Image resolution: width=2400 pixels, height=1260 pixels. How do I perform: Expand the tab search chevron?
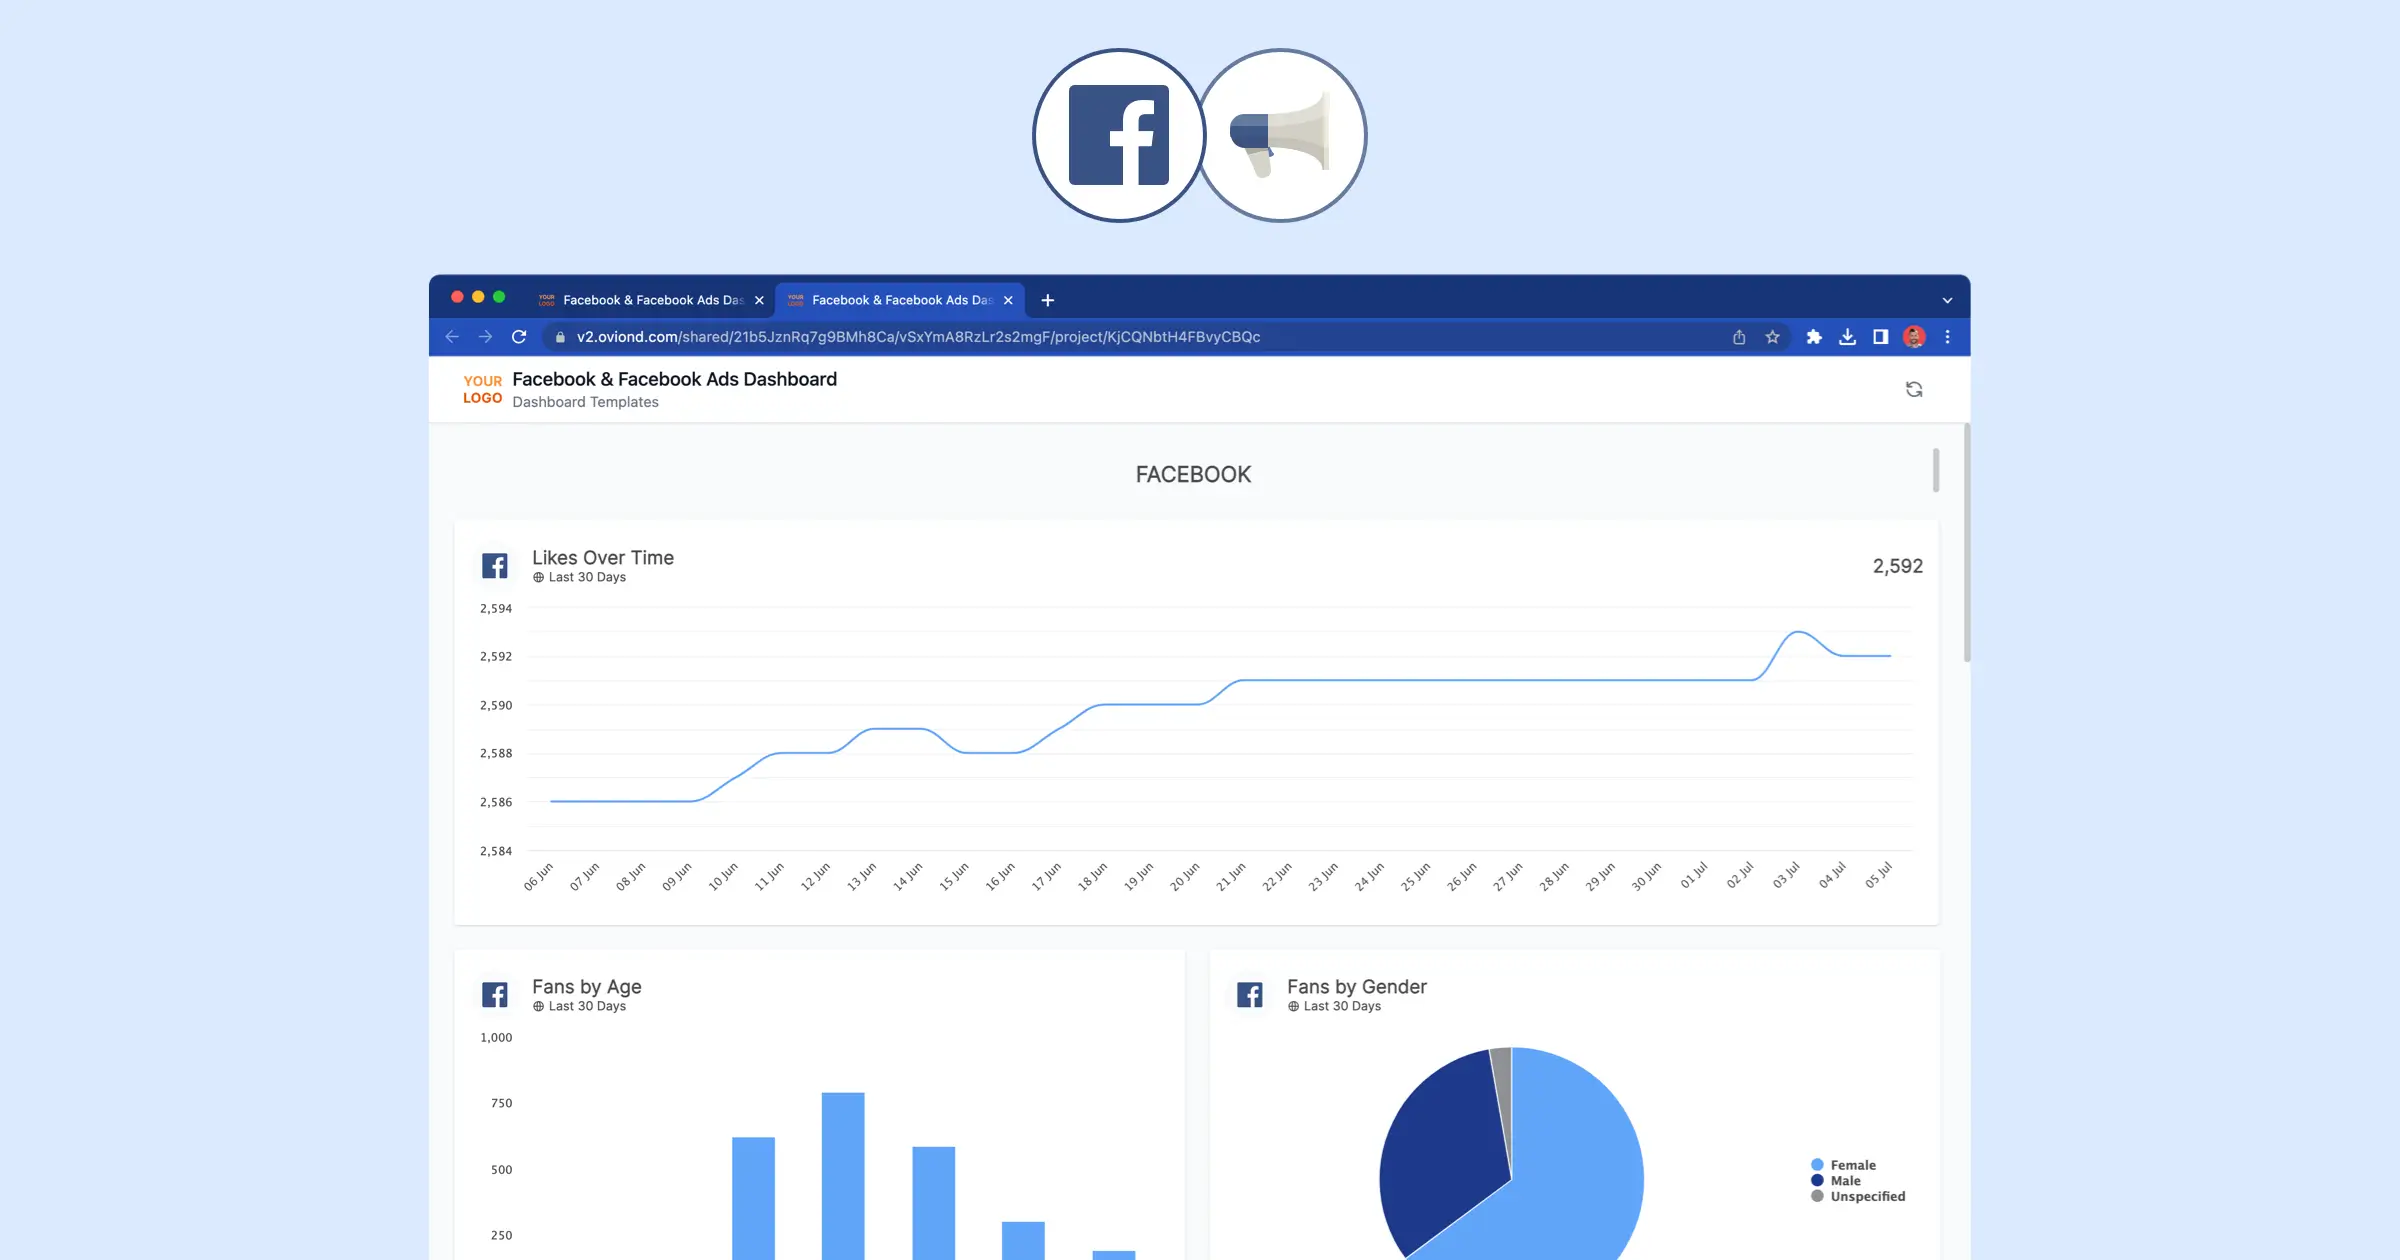coord(1947,300)
